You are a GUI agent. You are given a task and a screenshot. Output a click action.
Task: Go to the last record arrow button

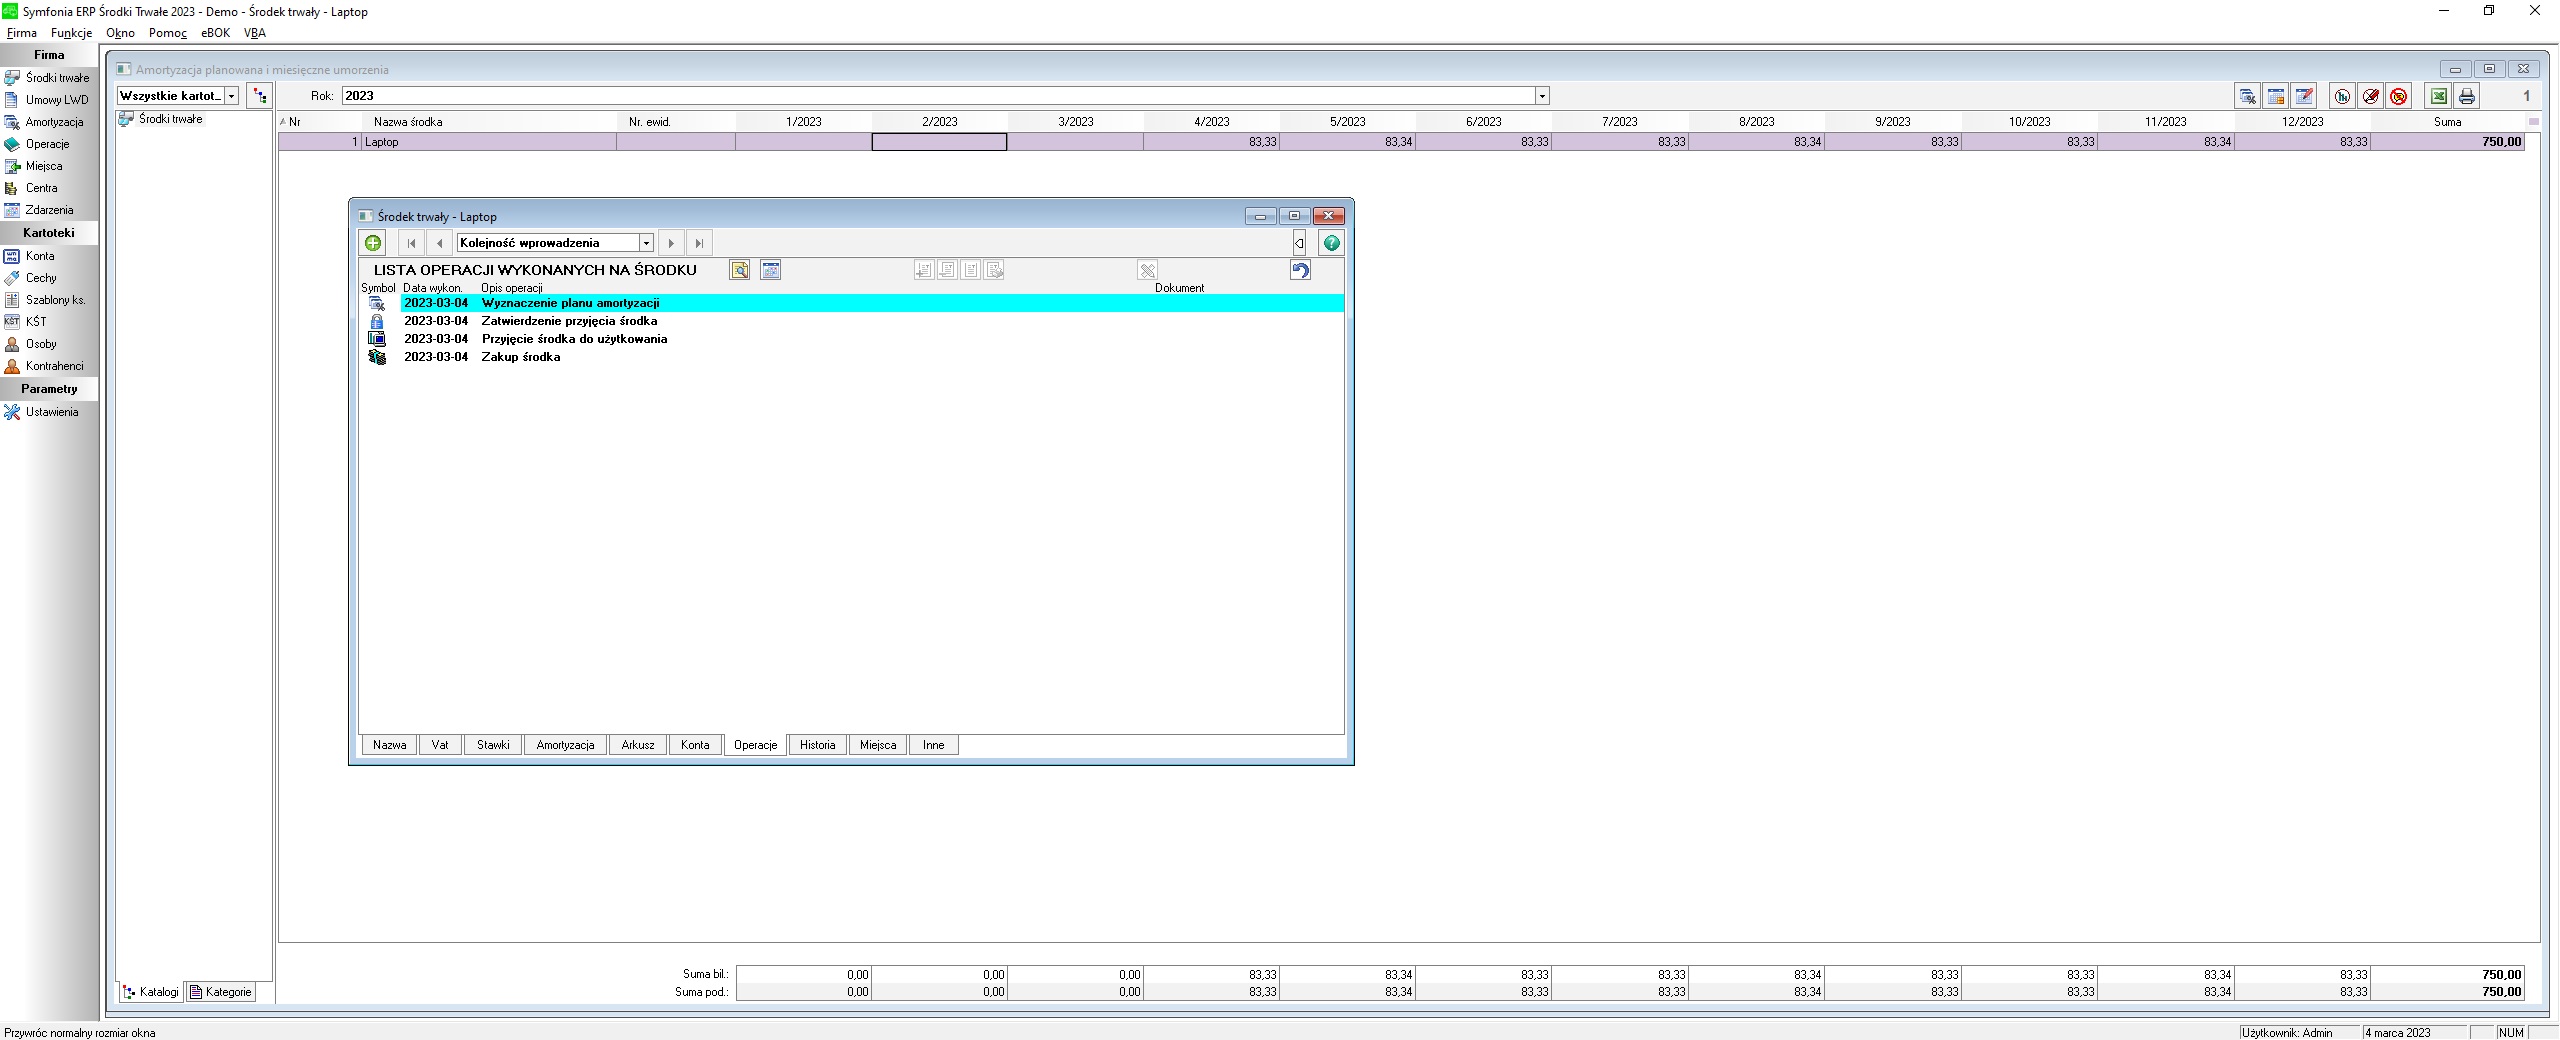pos(699,243)
